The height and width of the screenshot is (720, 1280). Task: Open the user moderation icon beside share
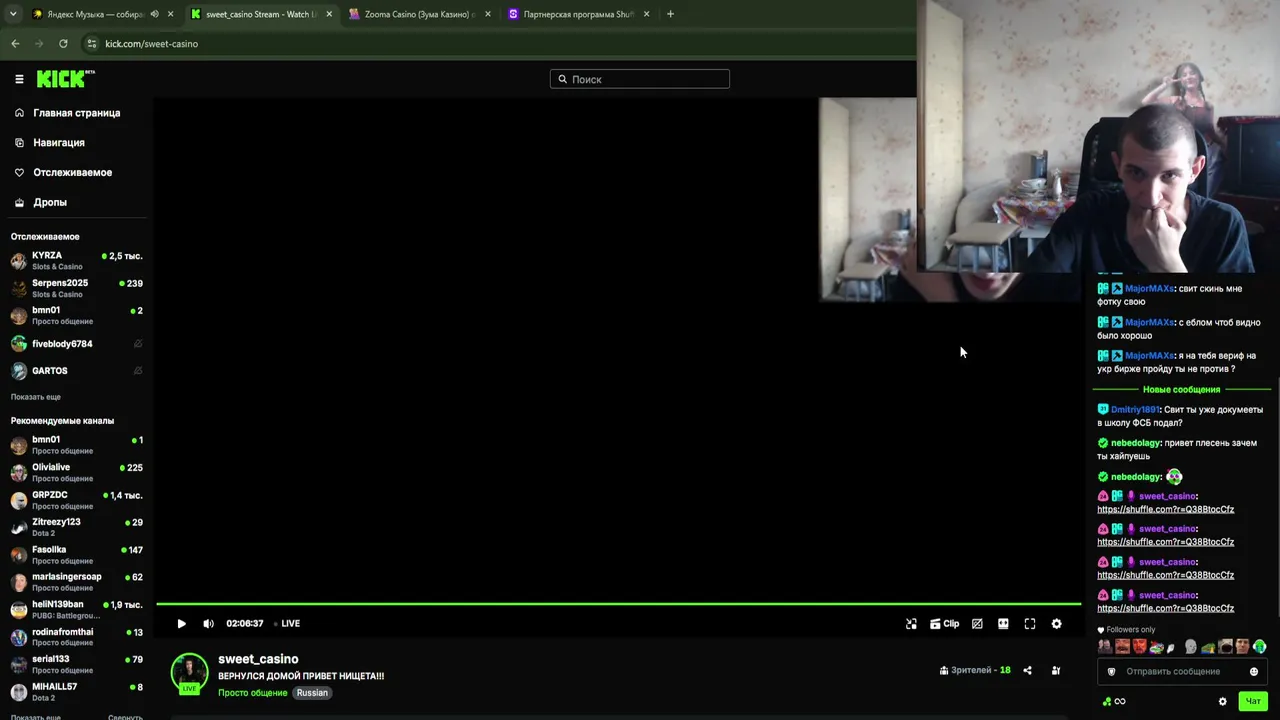pos(1056,670)
